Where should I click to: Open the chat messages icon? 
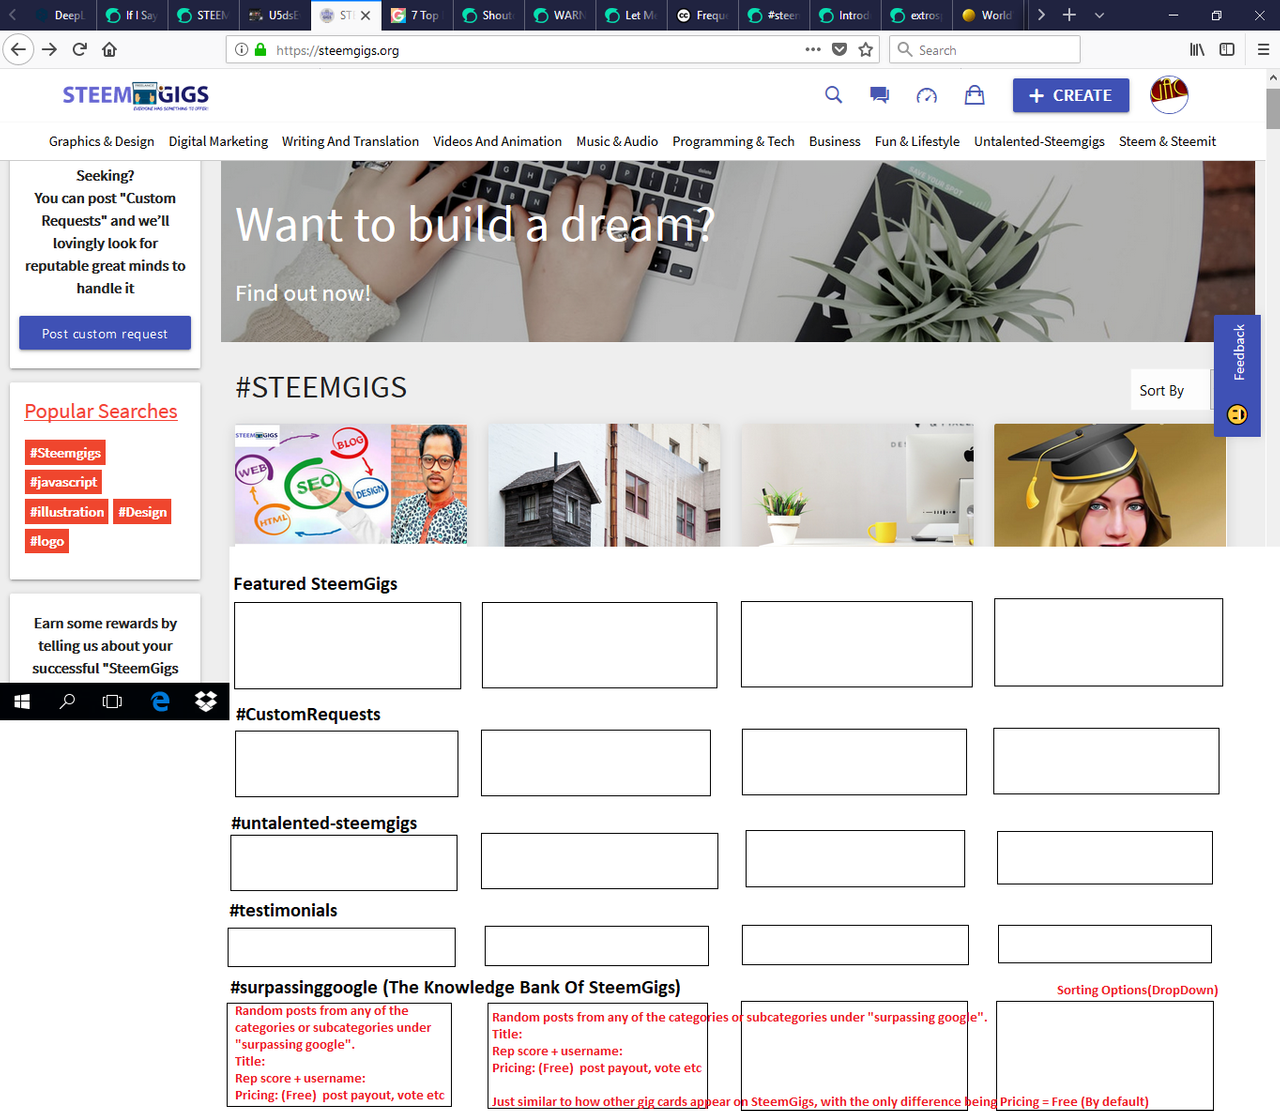tap(880, 95)
